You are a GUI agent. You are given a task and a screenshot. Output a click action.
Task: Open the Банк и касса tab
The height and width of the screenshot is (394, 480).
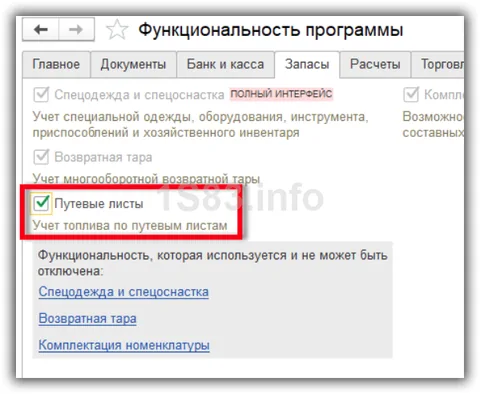[225, 64]
